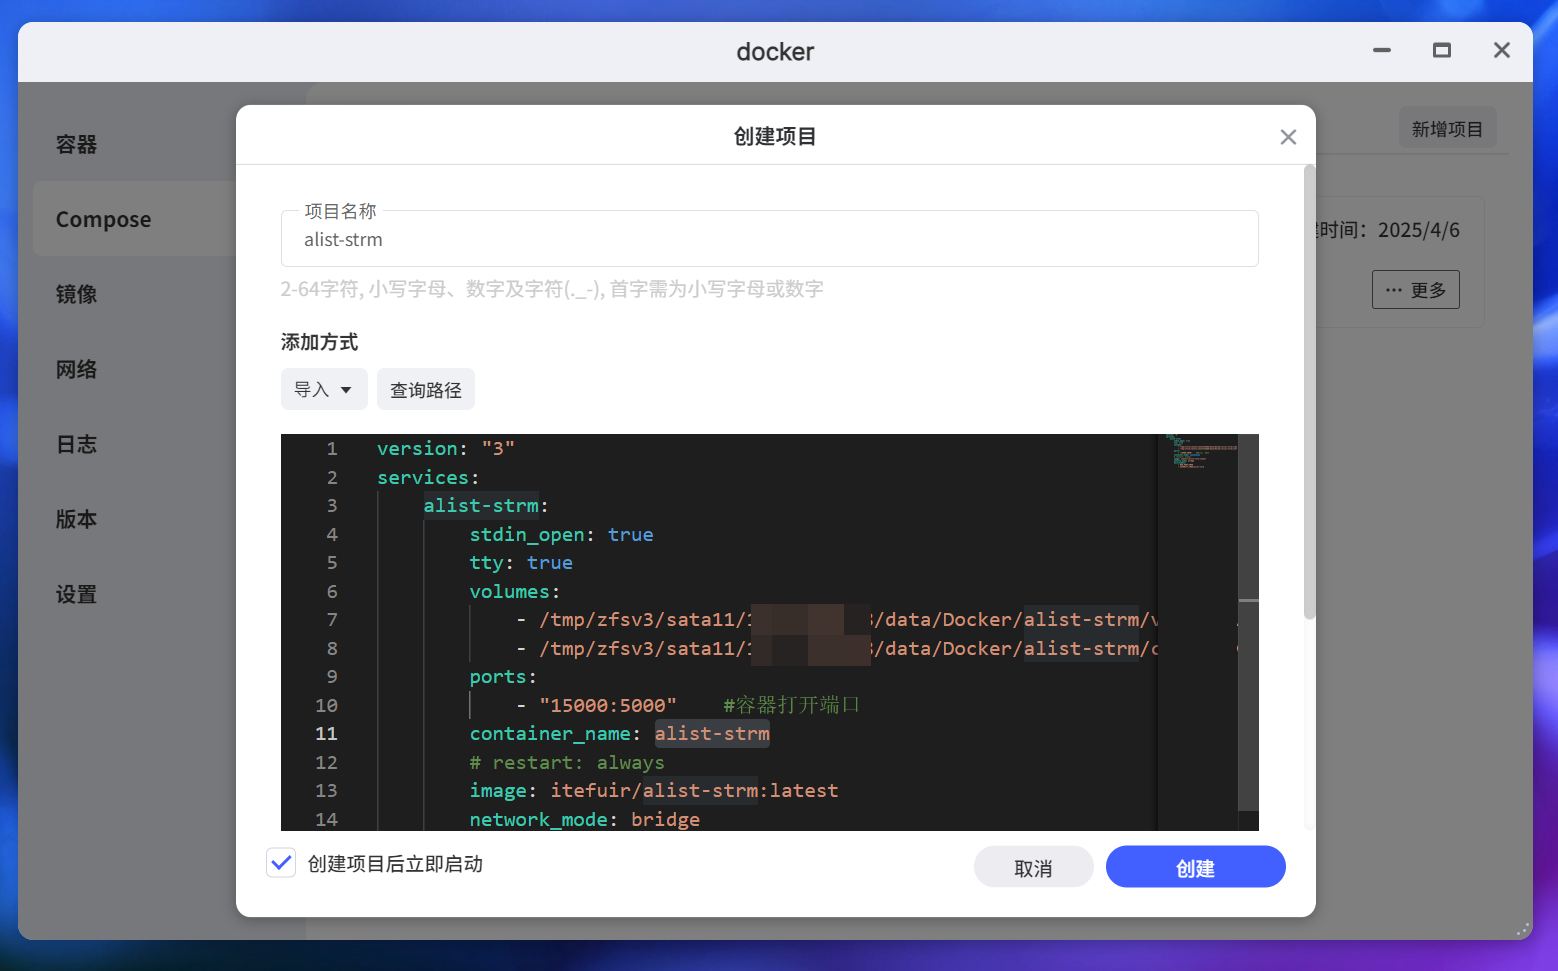Click the 更多 button with ellipsis
Viewport: 1558px width, 971px height.
[1416, 290]
